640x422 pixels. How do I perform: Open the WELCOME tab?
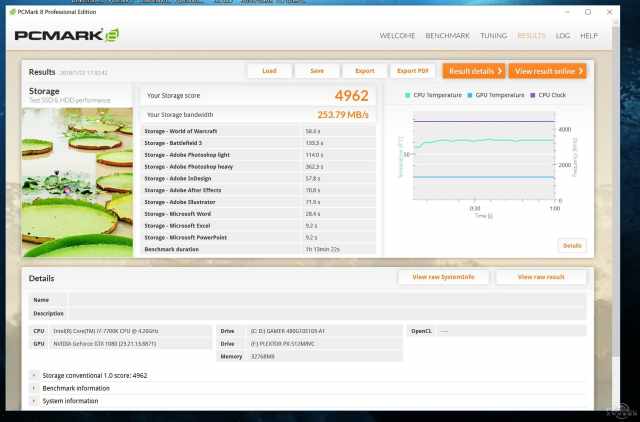[x=397, y=36]
